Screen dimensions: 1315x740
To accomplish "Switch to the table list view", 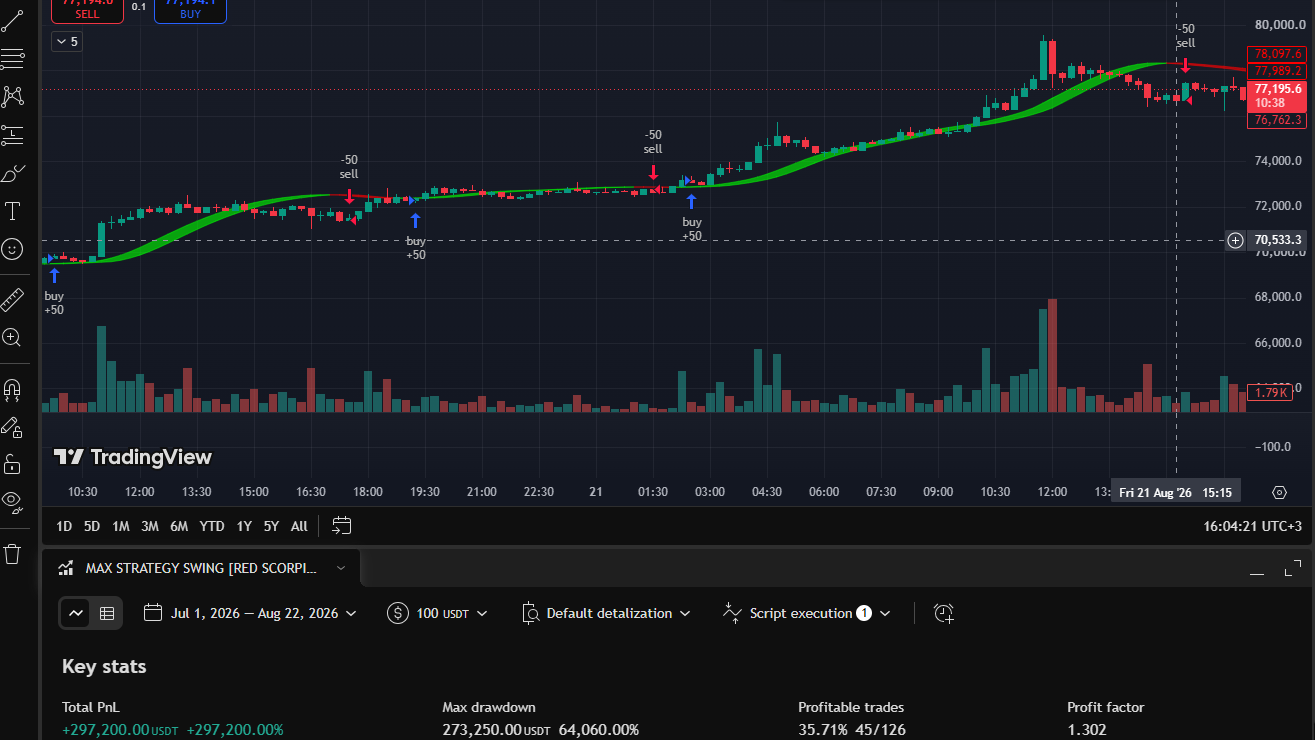I will tap(107, 613).
